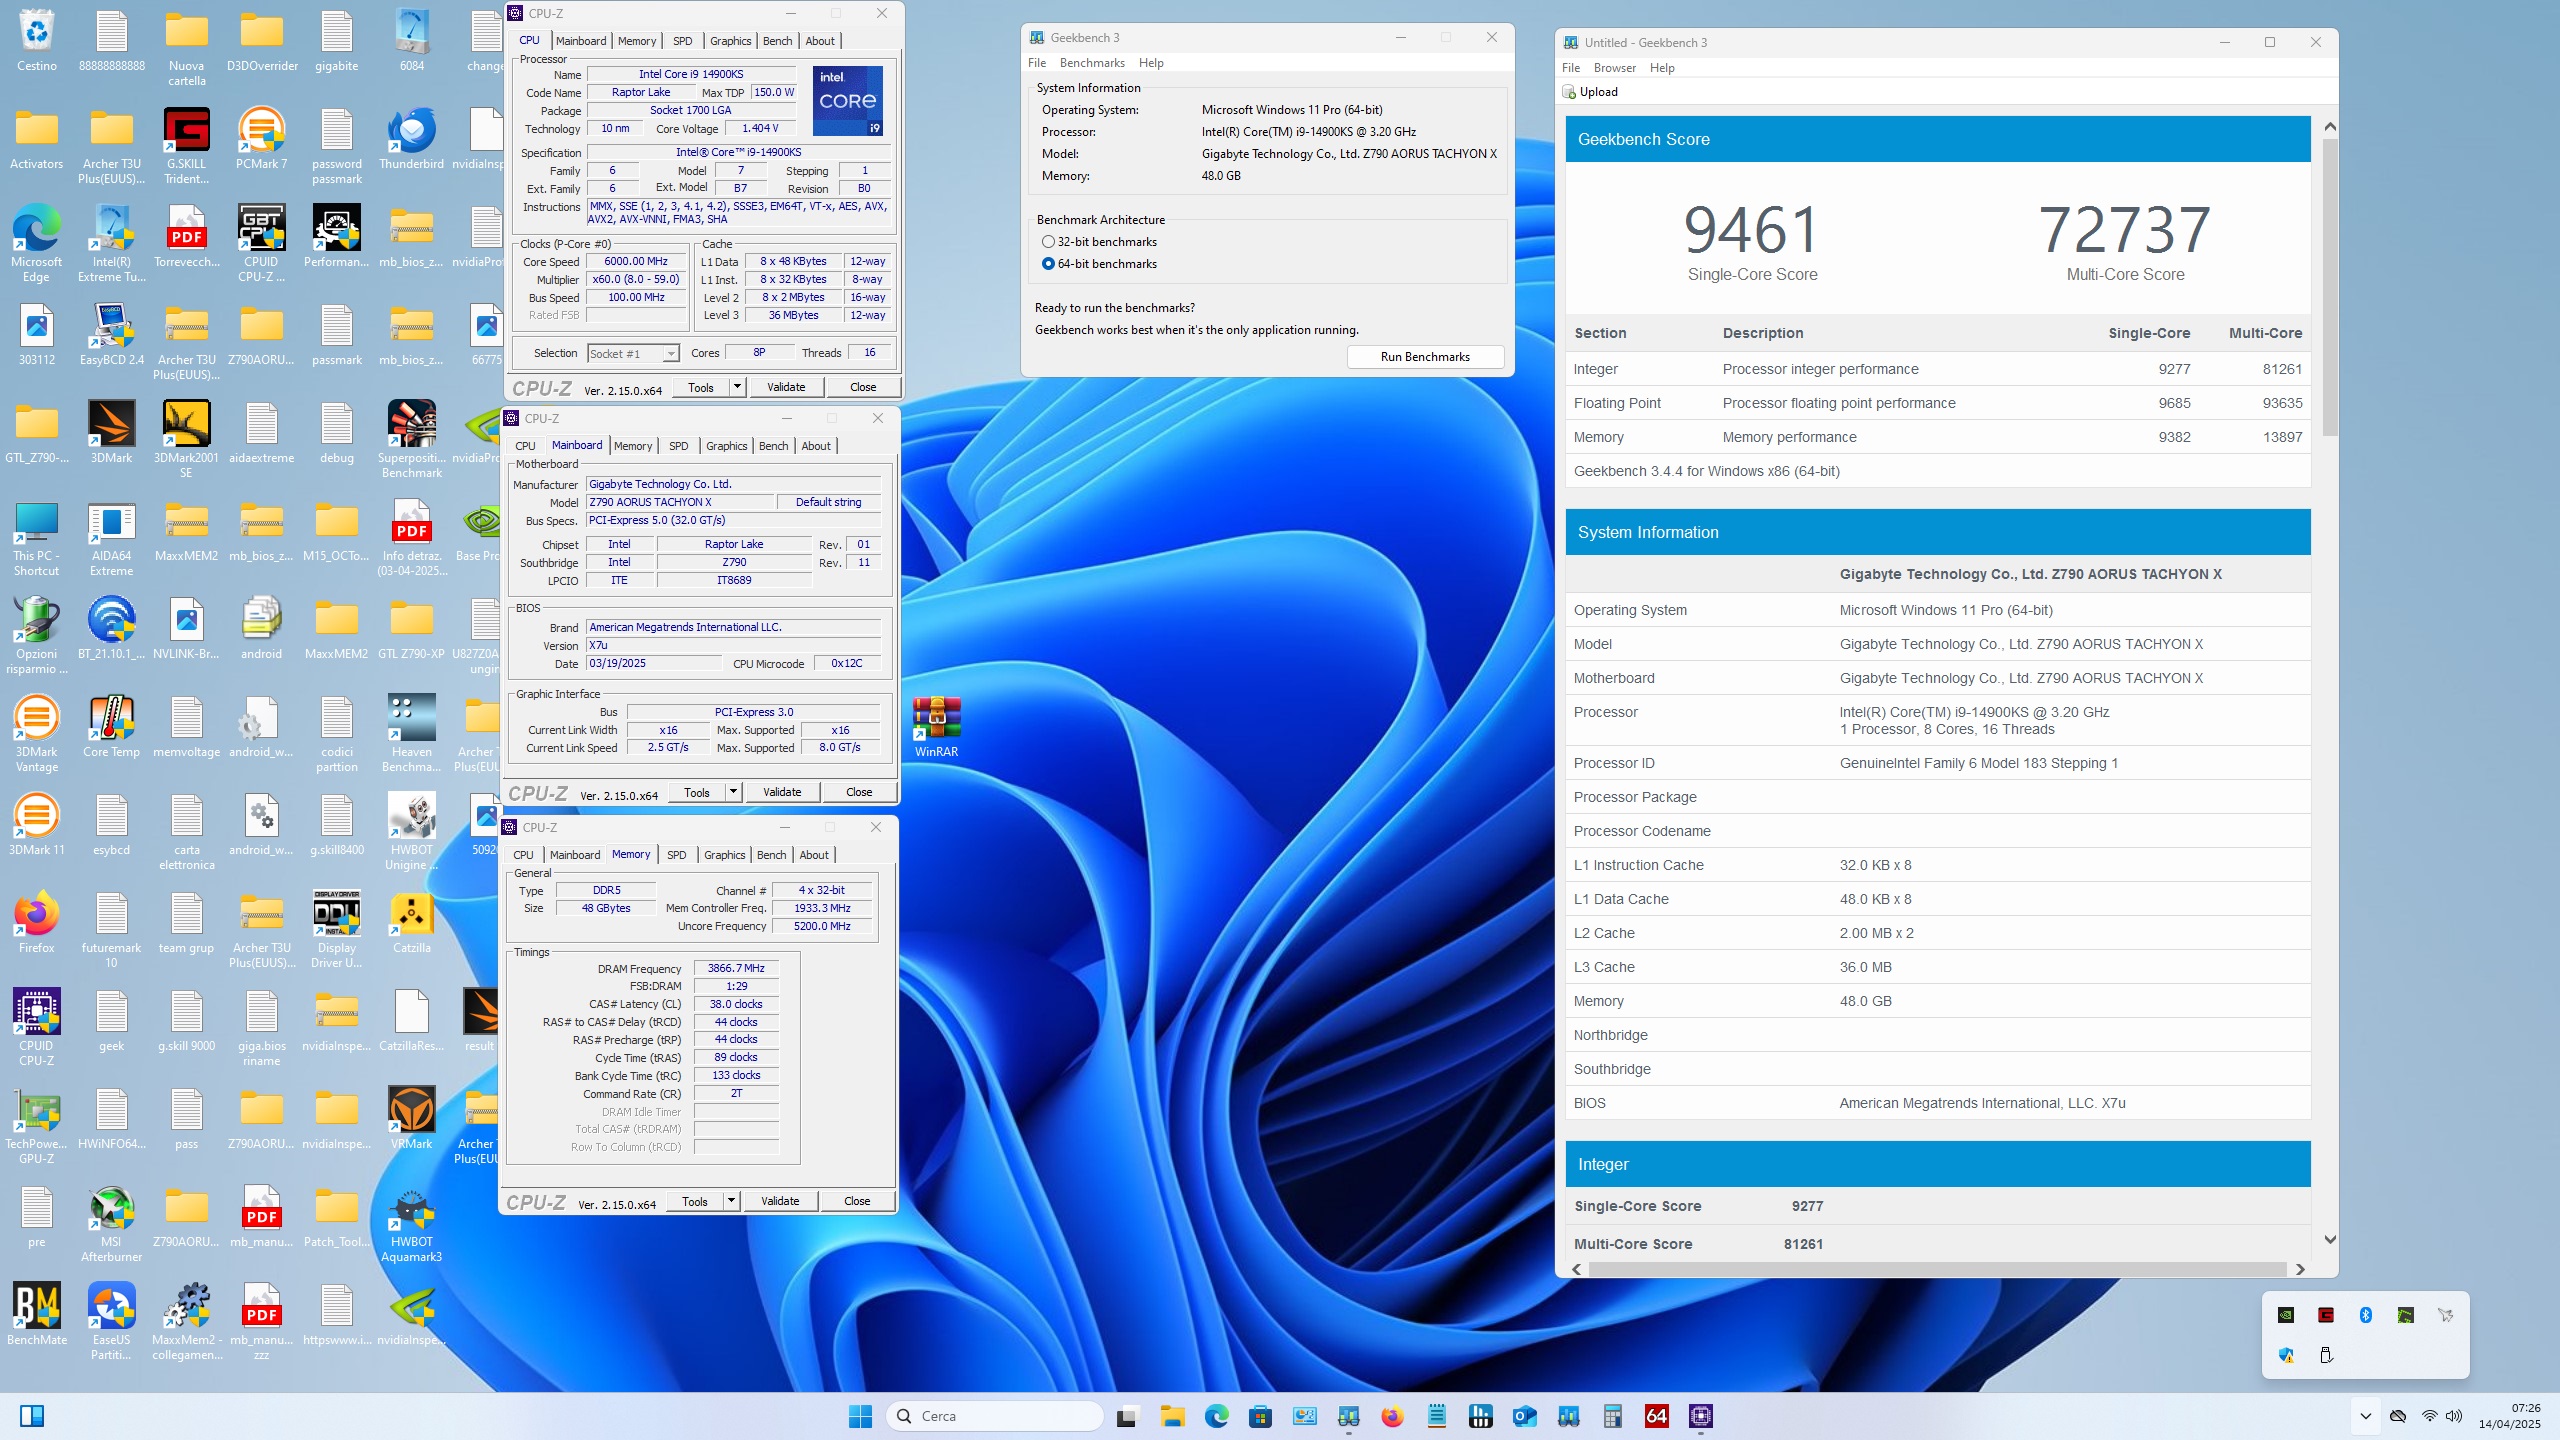This screenshot has width=2560, height=1440.
Task: Click horizontal scrollbar in Geekbench results
Action: 1937,1269
